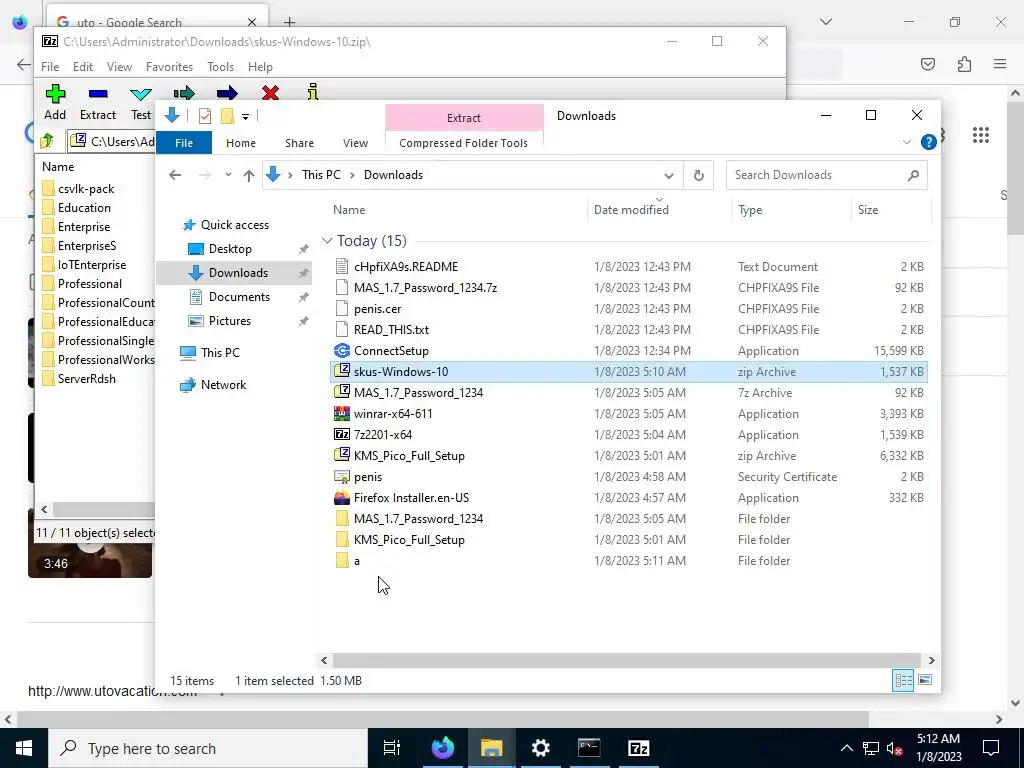Open 7-Zip Help menu
Image resolution: width=1024 pixels, height=768 pixels.
click(260, 67)
